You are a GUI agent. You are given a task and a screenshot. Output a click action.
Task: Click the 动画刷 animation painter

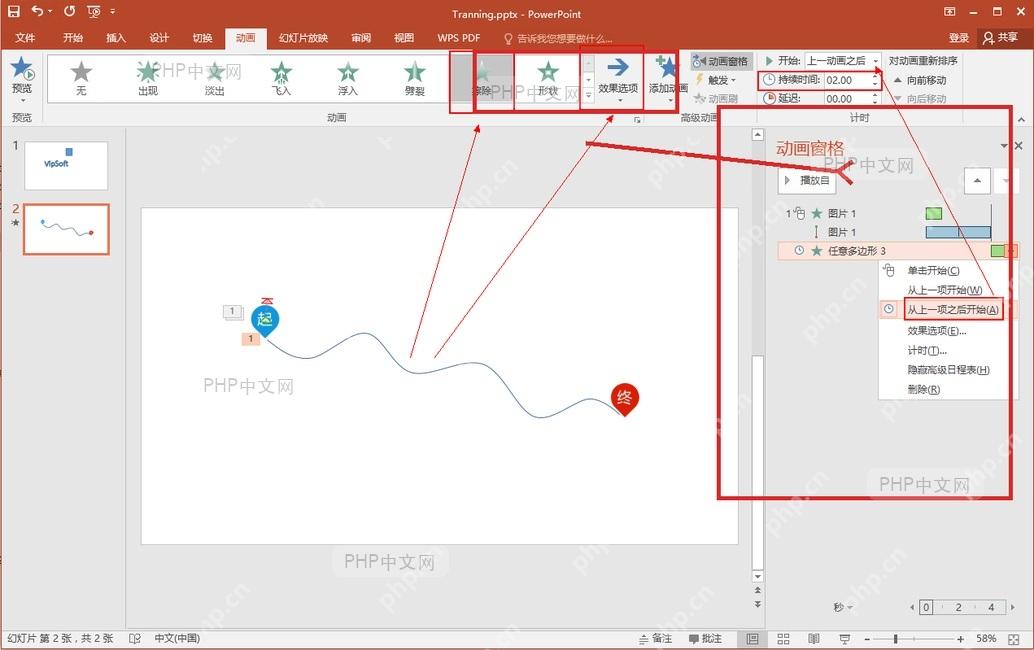[x=716, y=98]
